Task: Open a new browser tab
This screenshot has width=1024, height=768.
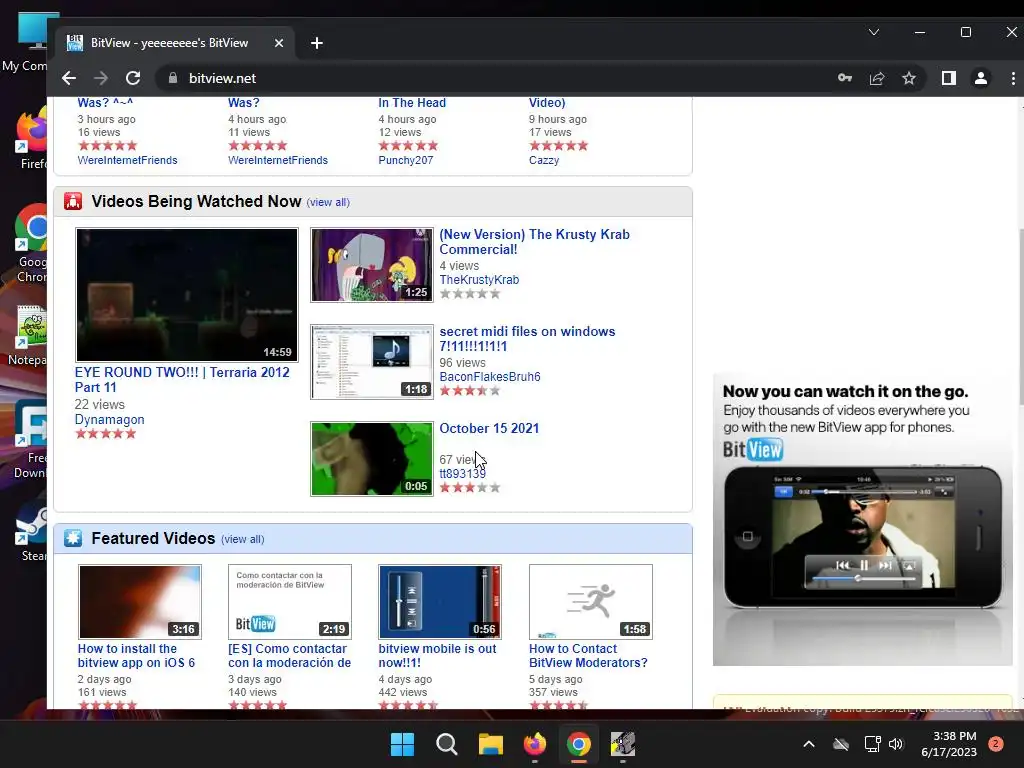Action: 317,43
